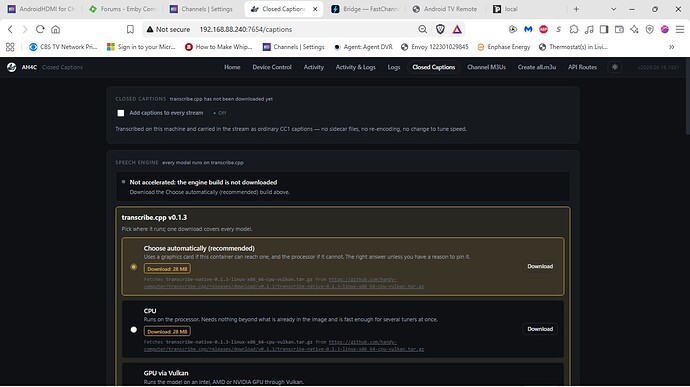The image size is (690, 387).
Task: Switch to the Bridge — FastChannels tab
Action: 364,9
